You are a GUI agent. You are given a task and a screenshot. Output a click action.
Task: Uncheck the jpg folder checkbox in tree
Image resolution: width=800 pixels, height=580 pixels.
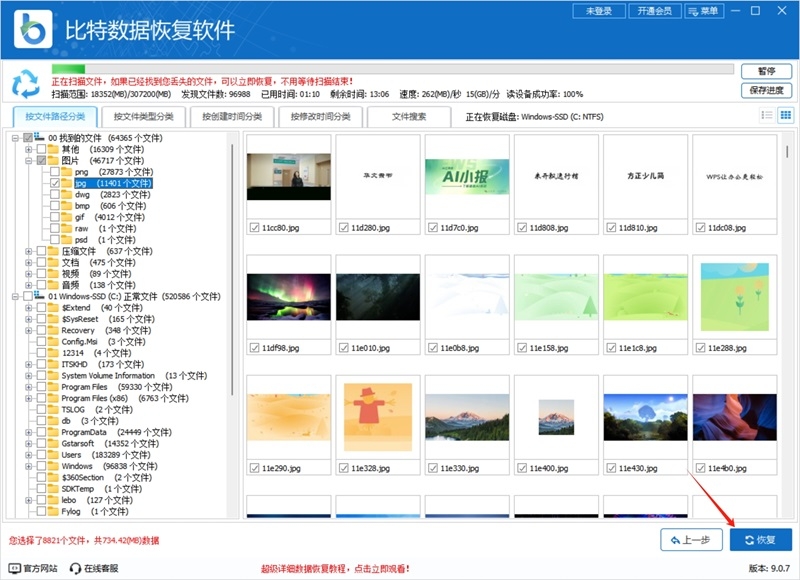[x=54, y=183]
